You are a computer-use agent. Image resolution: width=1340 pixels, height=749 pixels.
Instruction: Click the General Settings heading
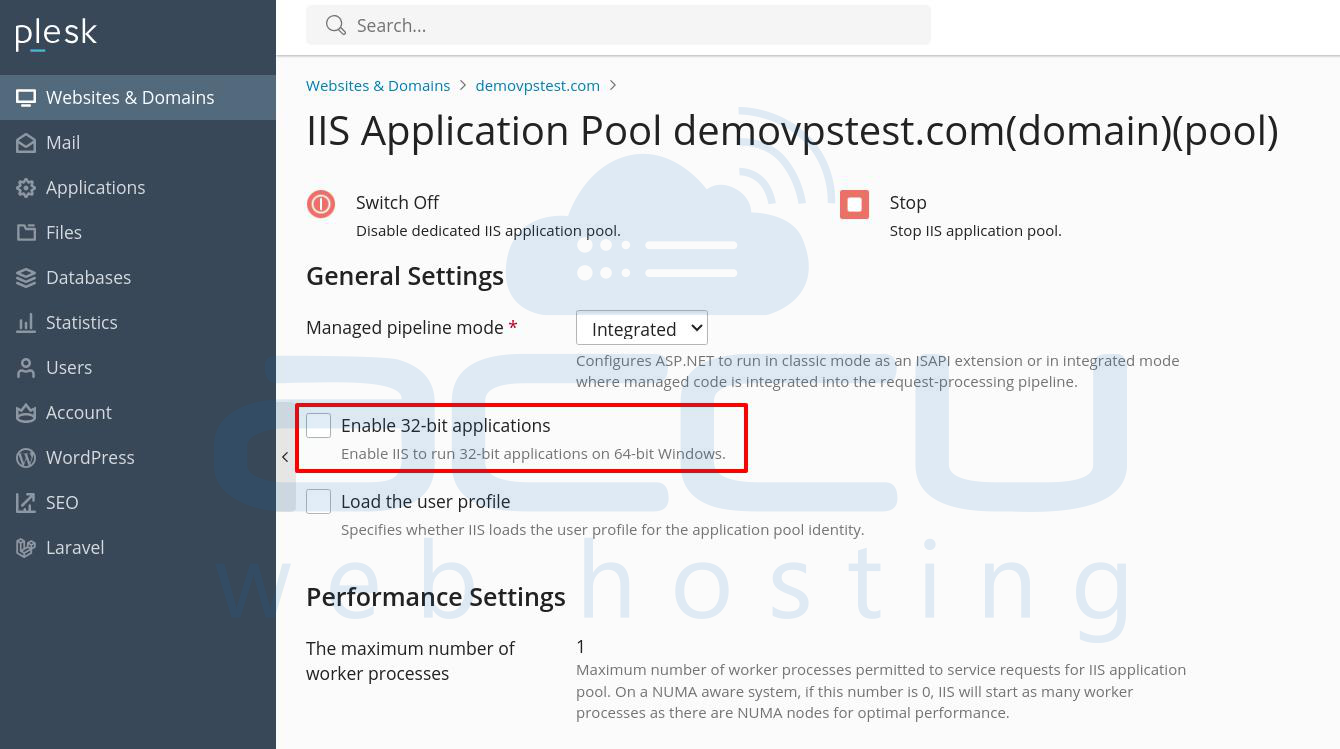405,276
